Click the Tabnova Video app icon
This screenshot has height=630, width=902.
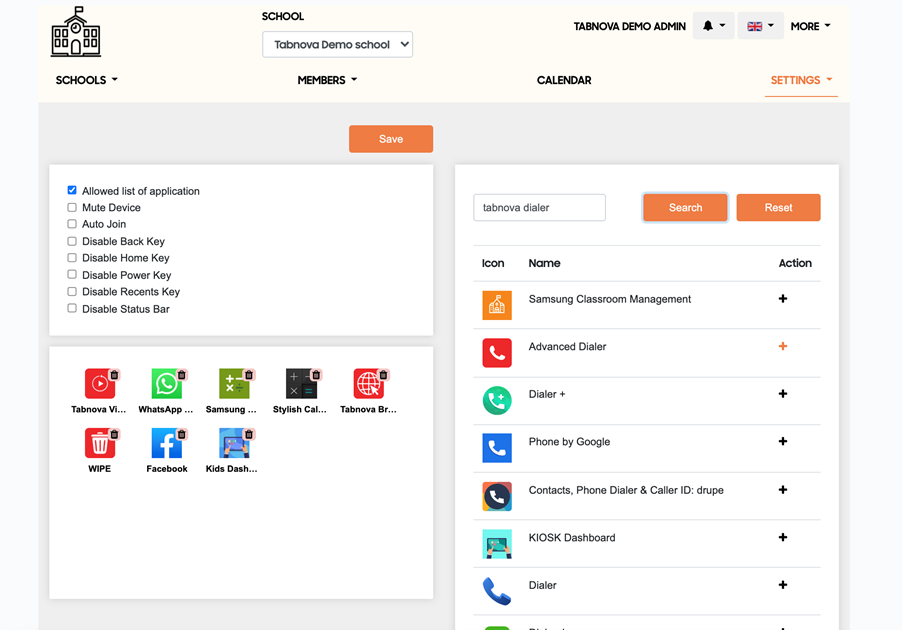100,384
